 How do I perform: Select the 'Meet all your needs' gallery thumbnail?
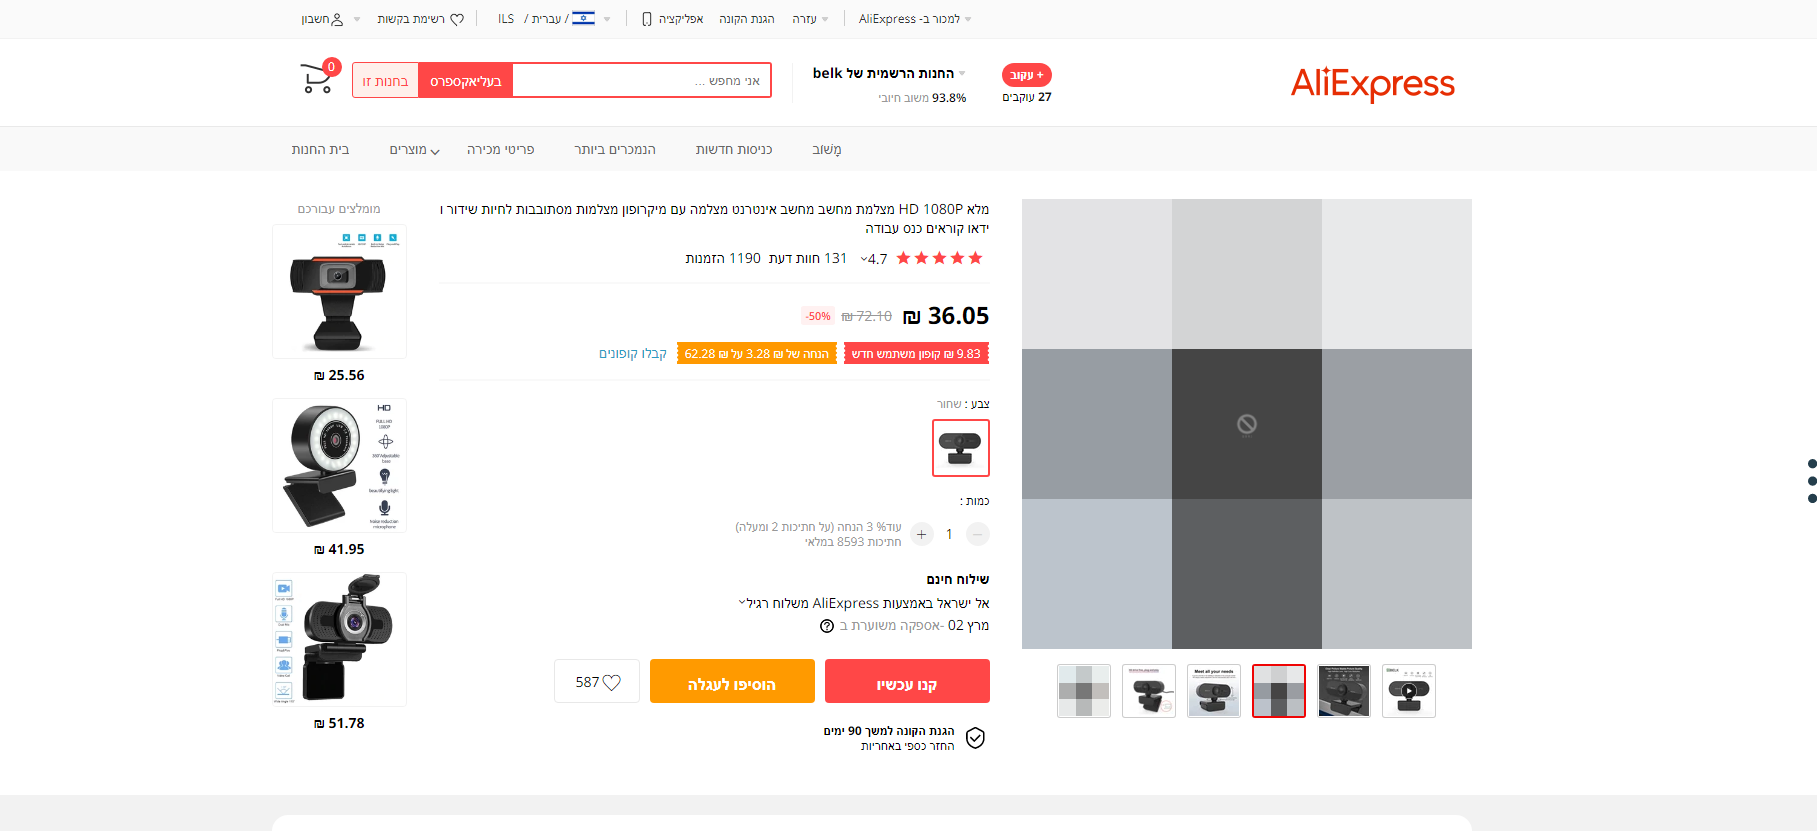[x=1214, y=691]
